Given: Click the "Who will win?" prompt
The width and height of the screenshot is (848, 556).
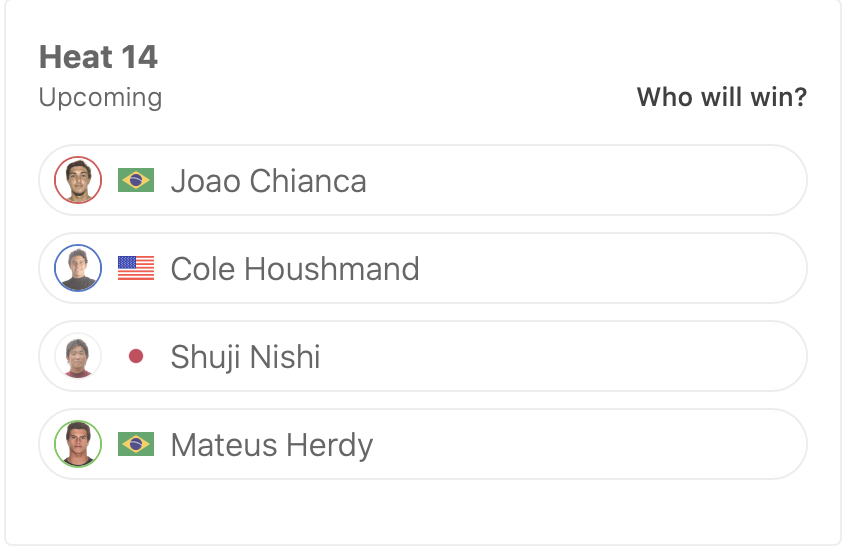Looking at the screenshot, I should tap(721, 98).
